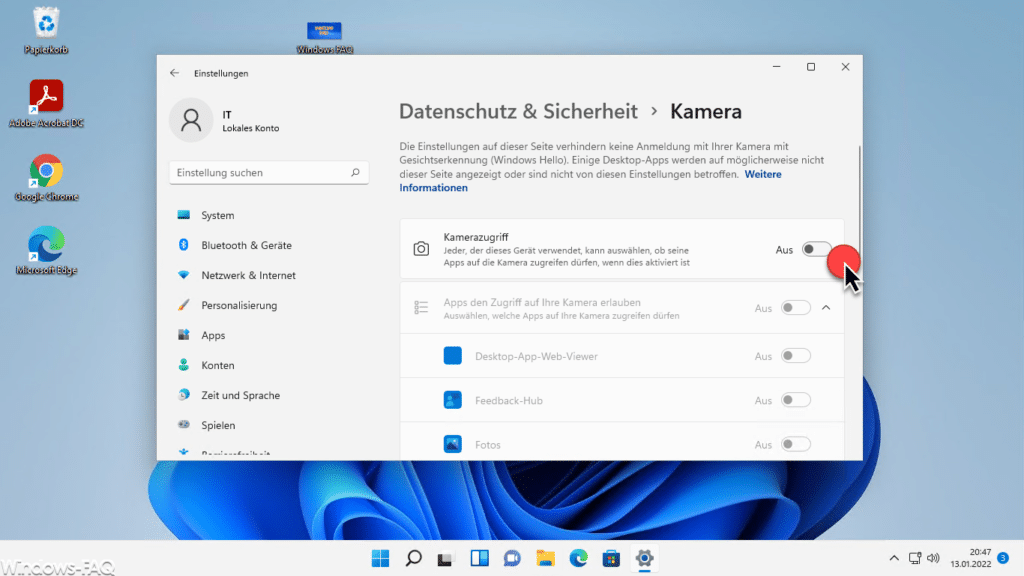The image size is (1024, 576).
Task: Open Microsoft Store from the taskbar
Action: coord(611,558)
